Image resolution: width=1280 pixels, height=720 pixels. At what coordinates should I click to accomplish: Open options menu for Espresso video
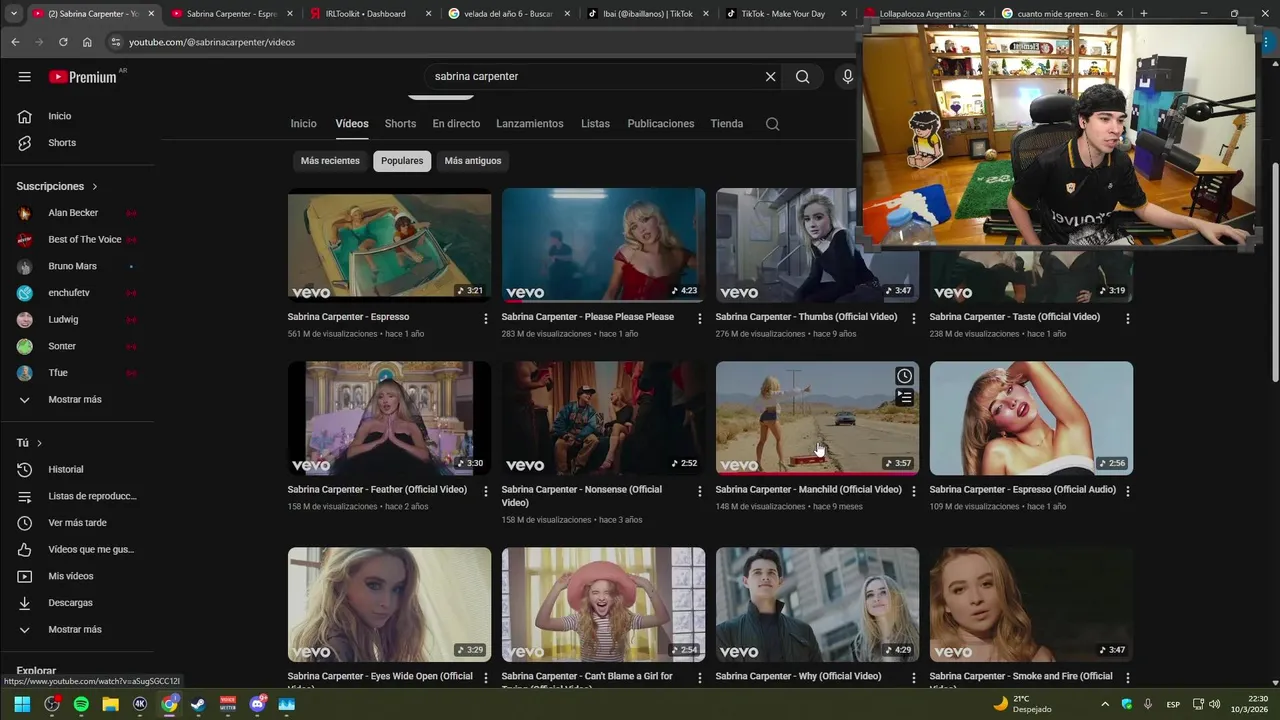coord(486,318)
